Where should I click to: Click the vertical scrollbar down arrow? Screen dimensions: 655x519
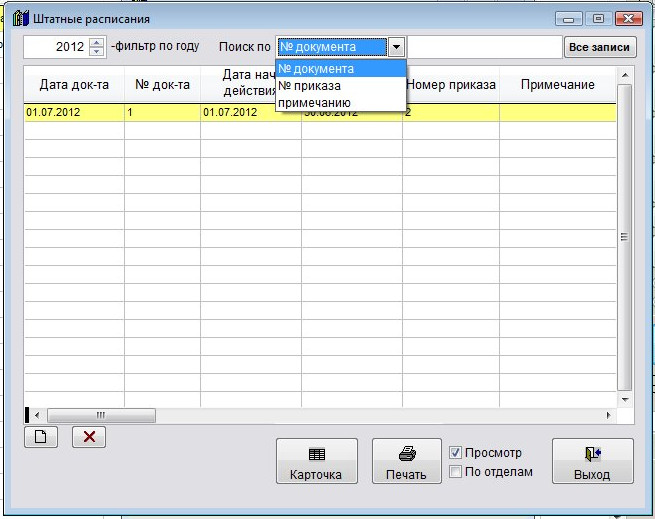click(625, 400)
